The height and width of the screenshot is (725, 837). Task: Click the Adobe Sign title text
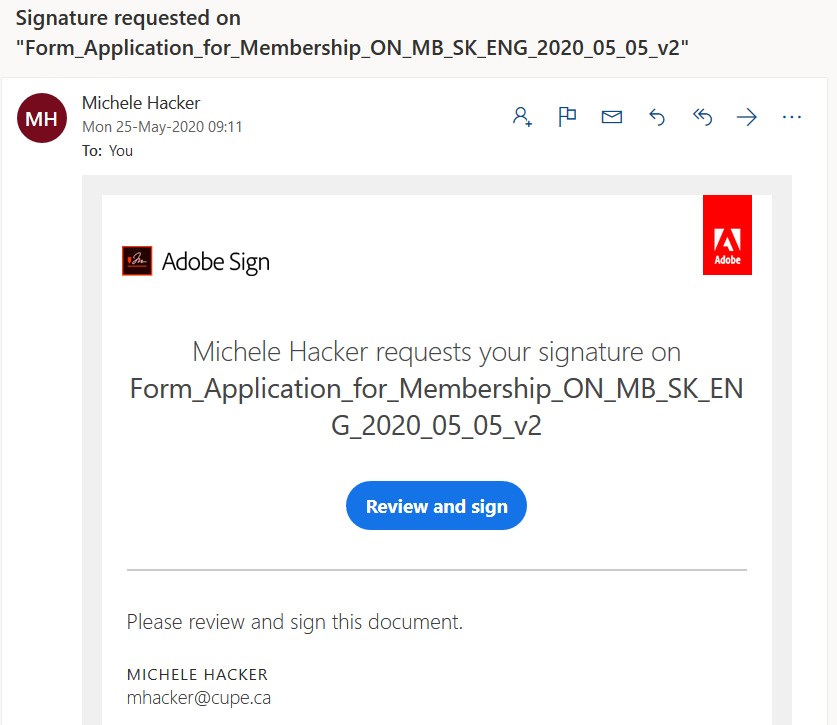pos(216,262)
